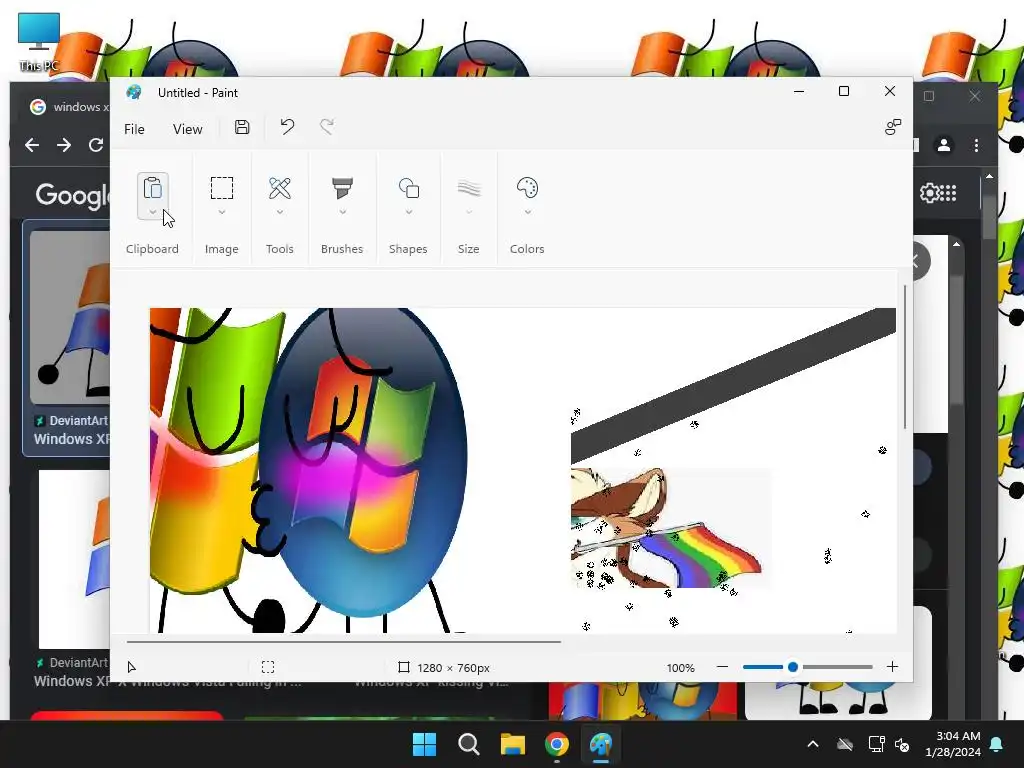Open the Google apps grid icon

point(949,193)
